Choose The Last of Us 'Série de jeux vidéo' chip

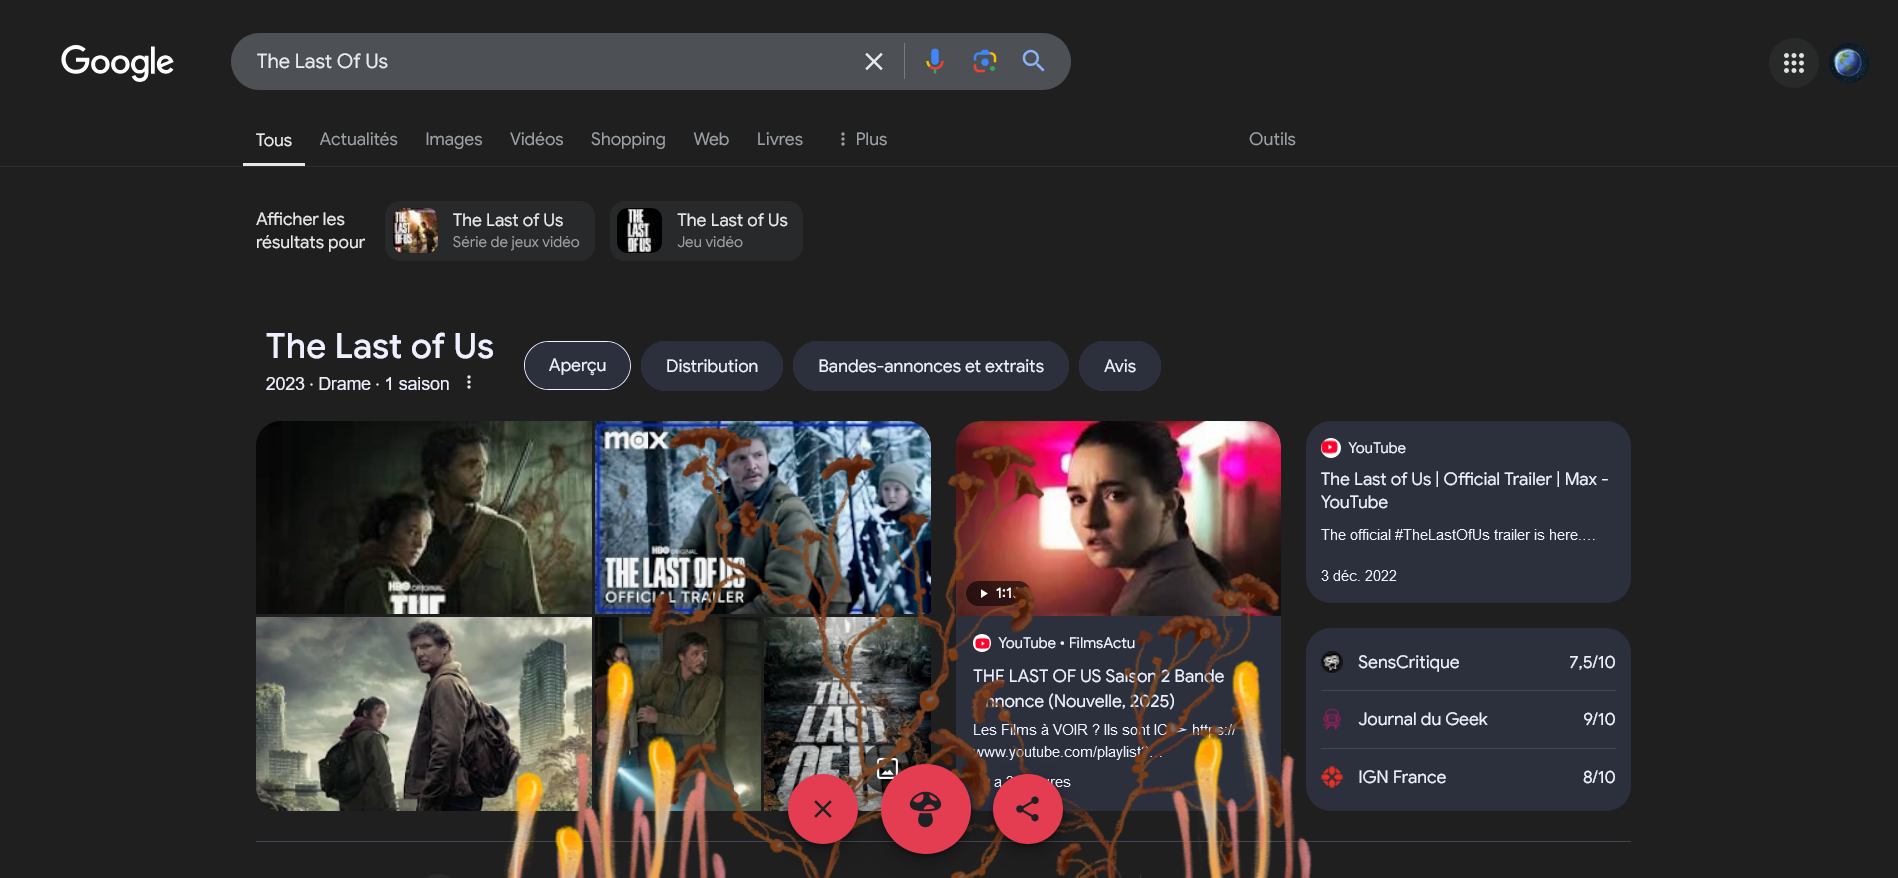point(490,231)
